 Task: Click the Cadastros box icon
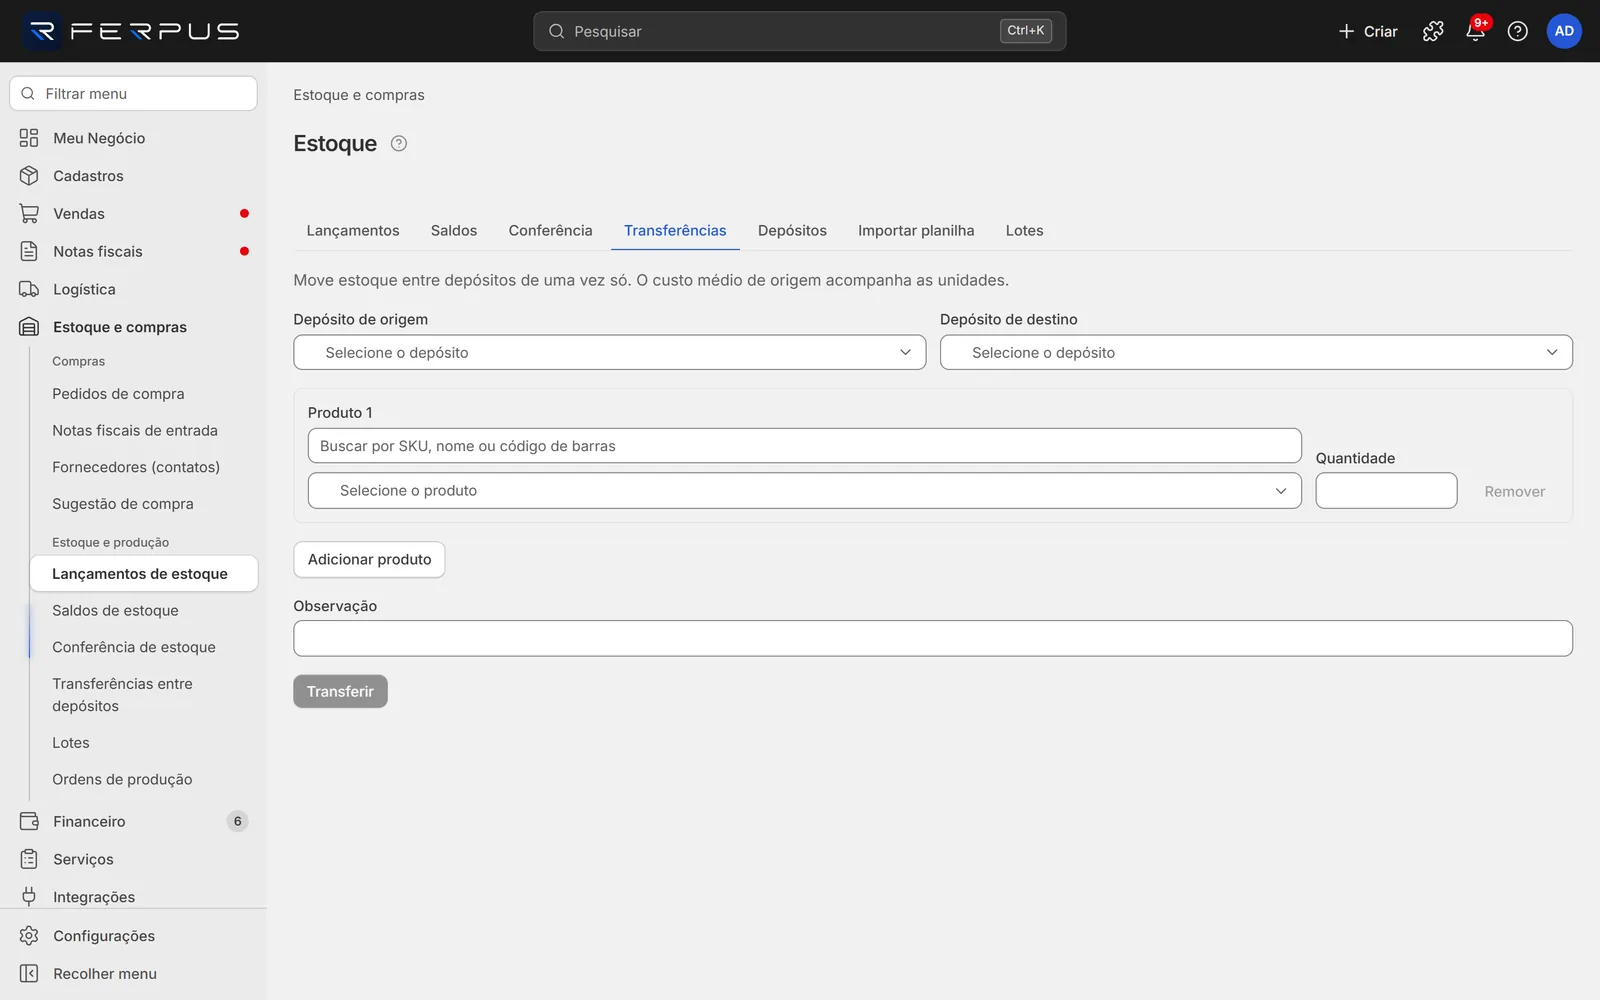pos(29,176)
